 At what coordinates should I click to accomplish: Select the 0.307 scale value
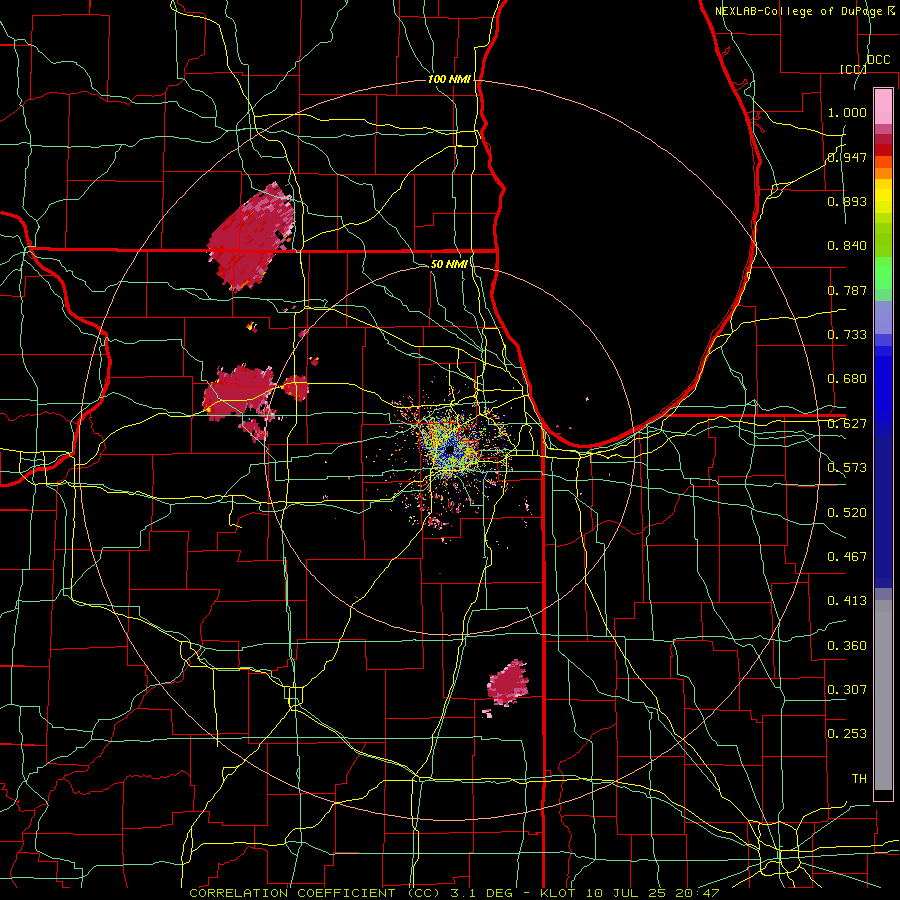click(x=847, y=690)
